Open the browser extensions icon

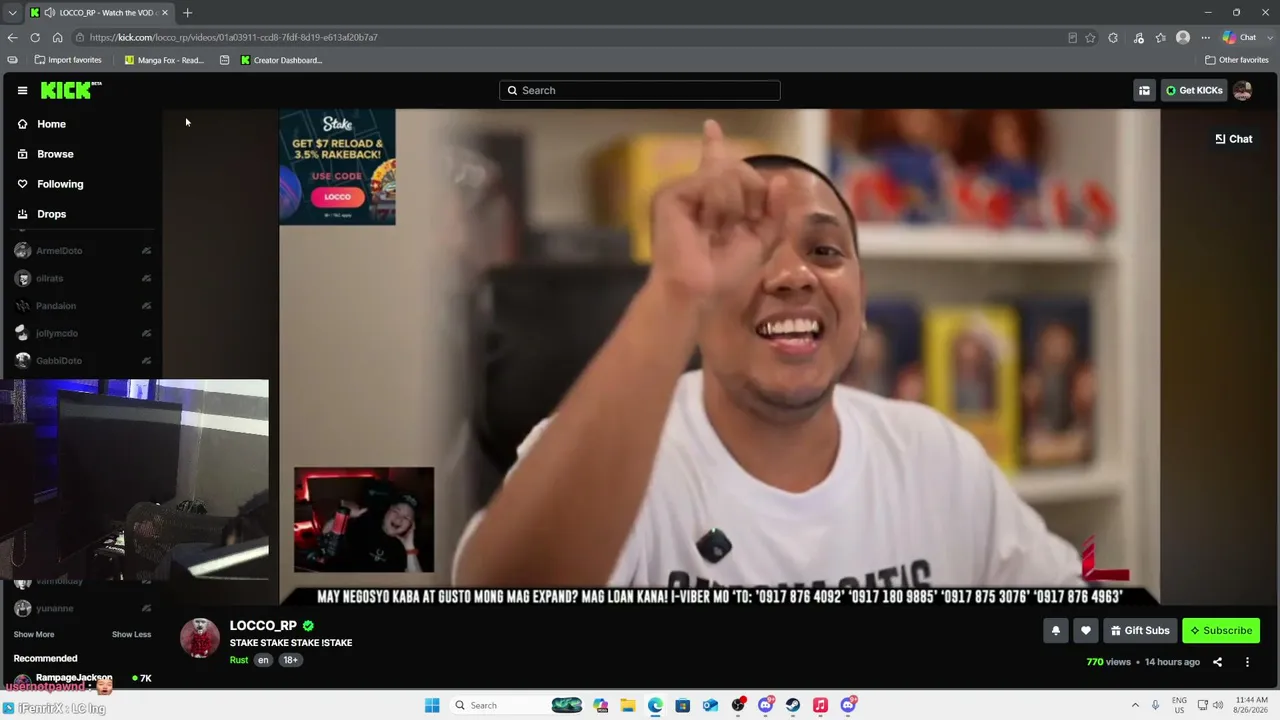pyautogui.click(x=1113, y=38)
